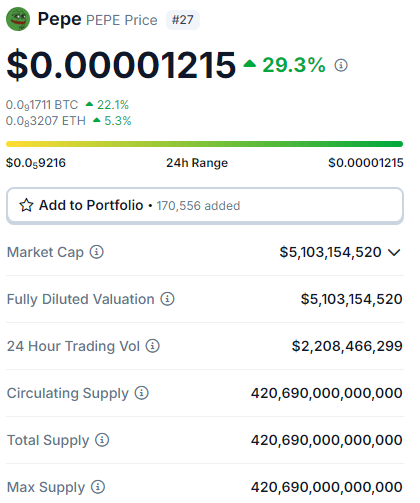Viewport: 420px width, 503px height.
Task: Click the main price $0.00001215
Action: click(x=123, y=66)
